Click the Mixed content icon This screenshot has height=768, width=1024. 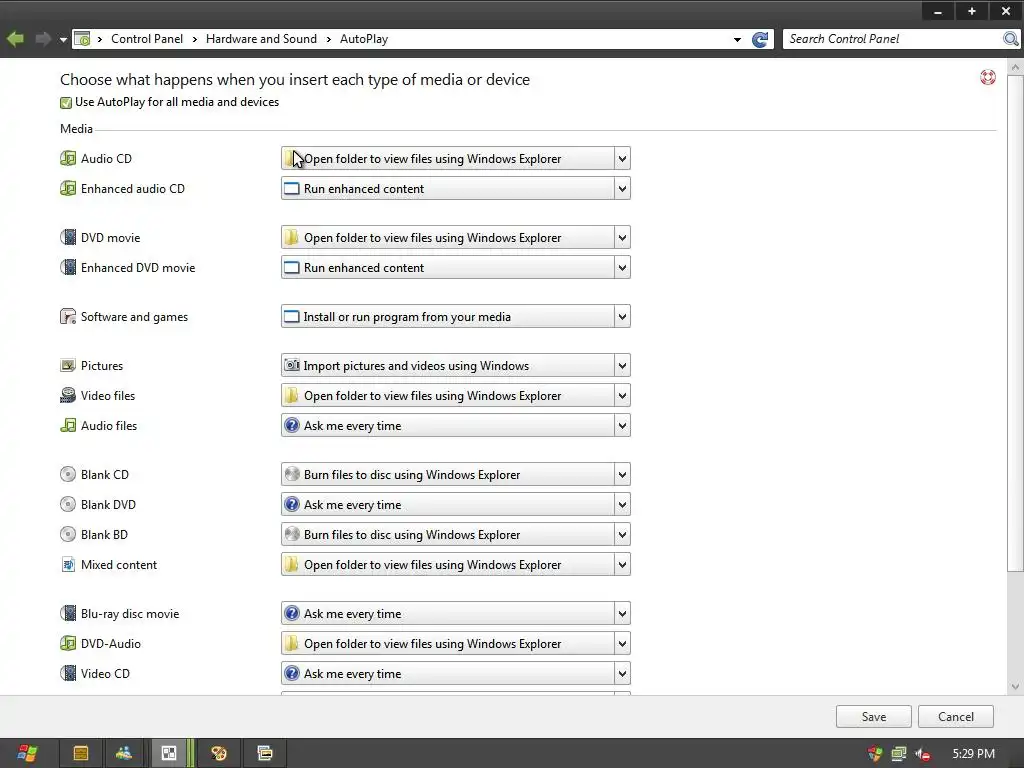tap(68, 565)
